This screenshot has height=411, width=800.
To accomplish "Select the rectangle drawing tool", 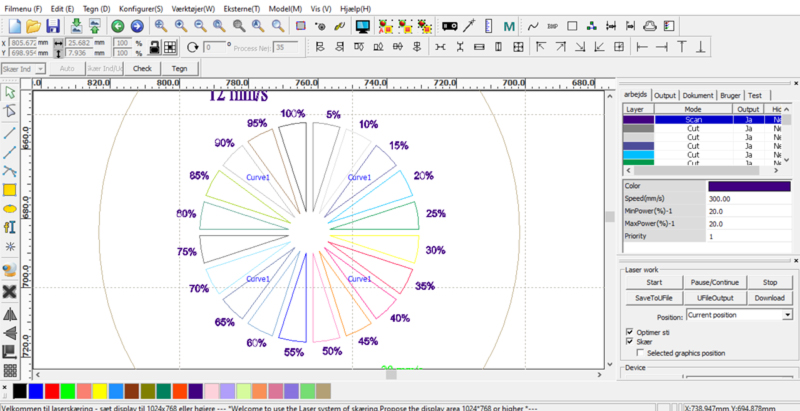I will [10, 189].
